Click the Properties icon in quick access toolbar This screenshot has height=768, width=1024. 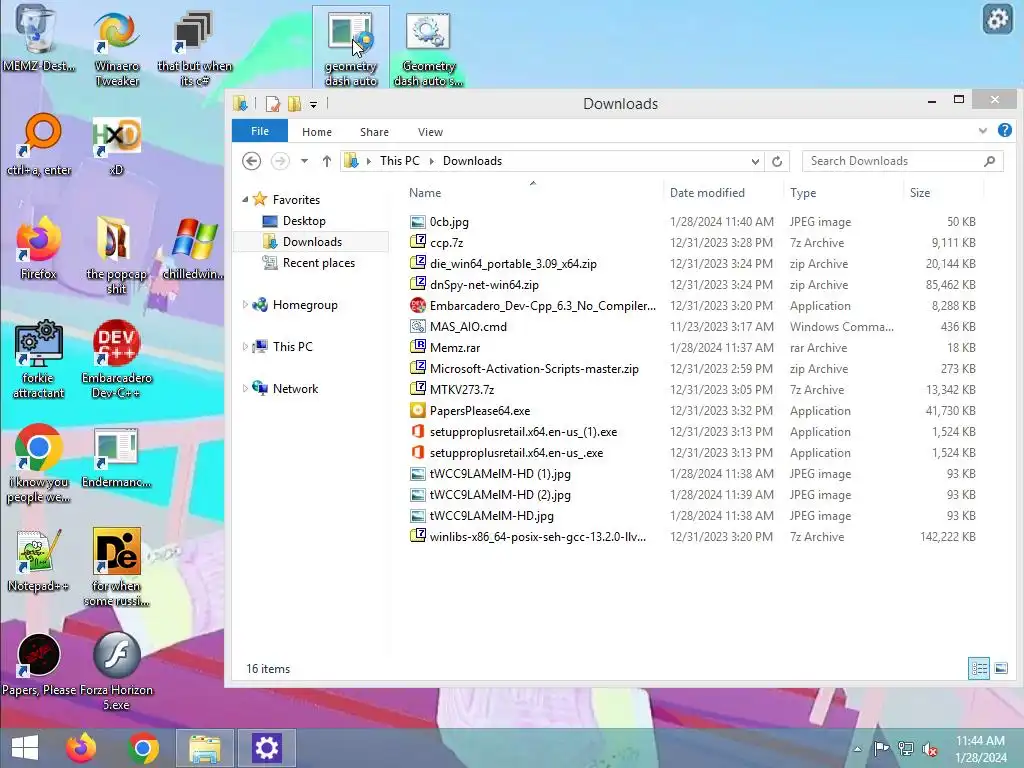coord(272,103)
